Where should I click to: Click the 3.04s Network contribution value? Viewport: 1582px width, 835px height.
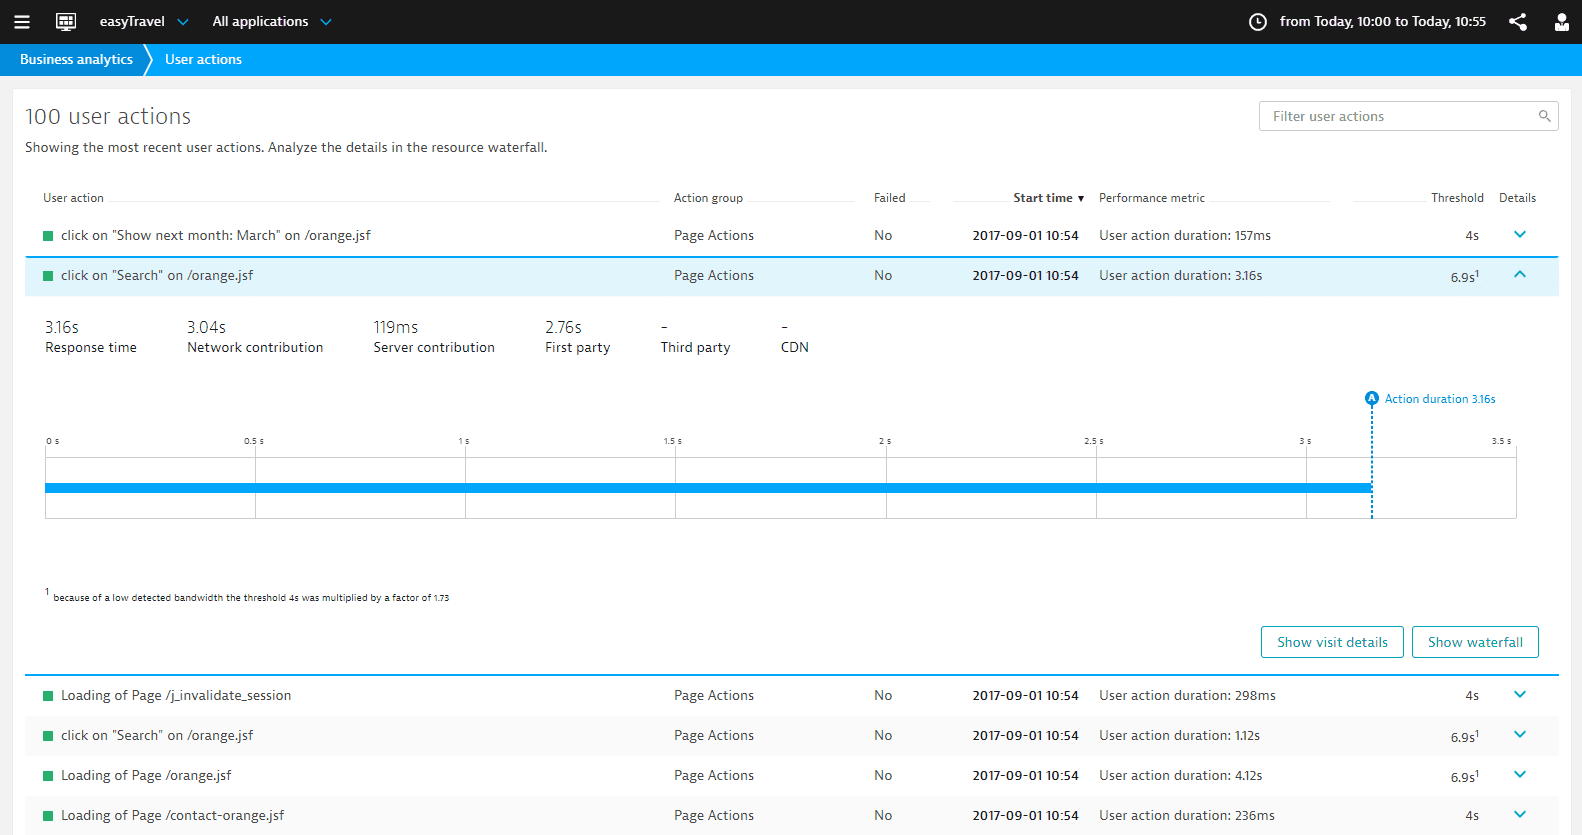pos(207,328)
